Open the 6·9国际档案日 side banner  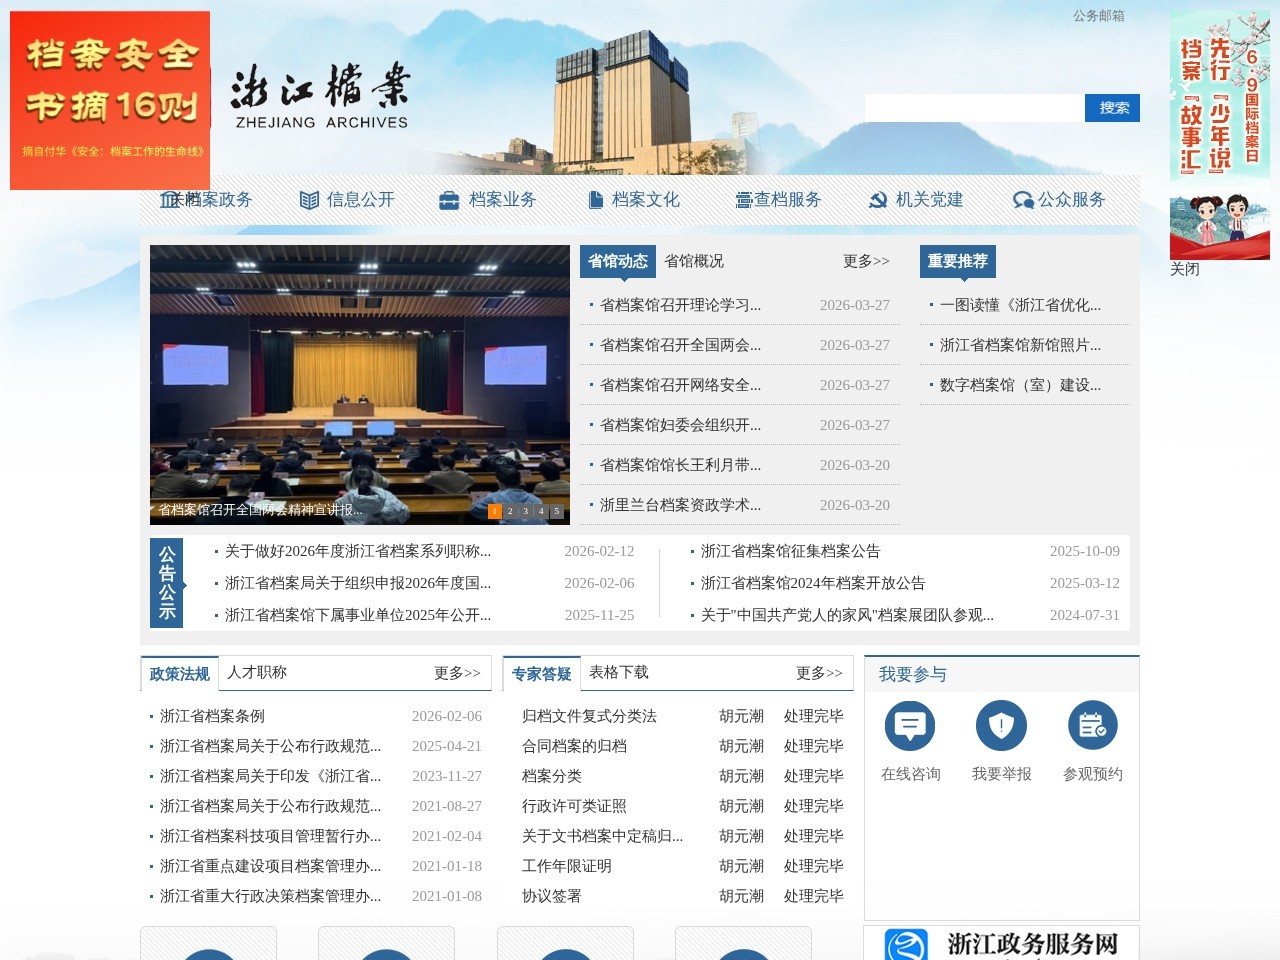click(x=1220, y=135)
